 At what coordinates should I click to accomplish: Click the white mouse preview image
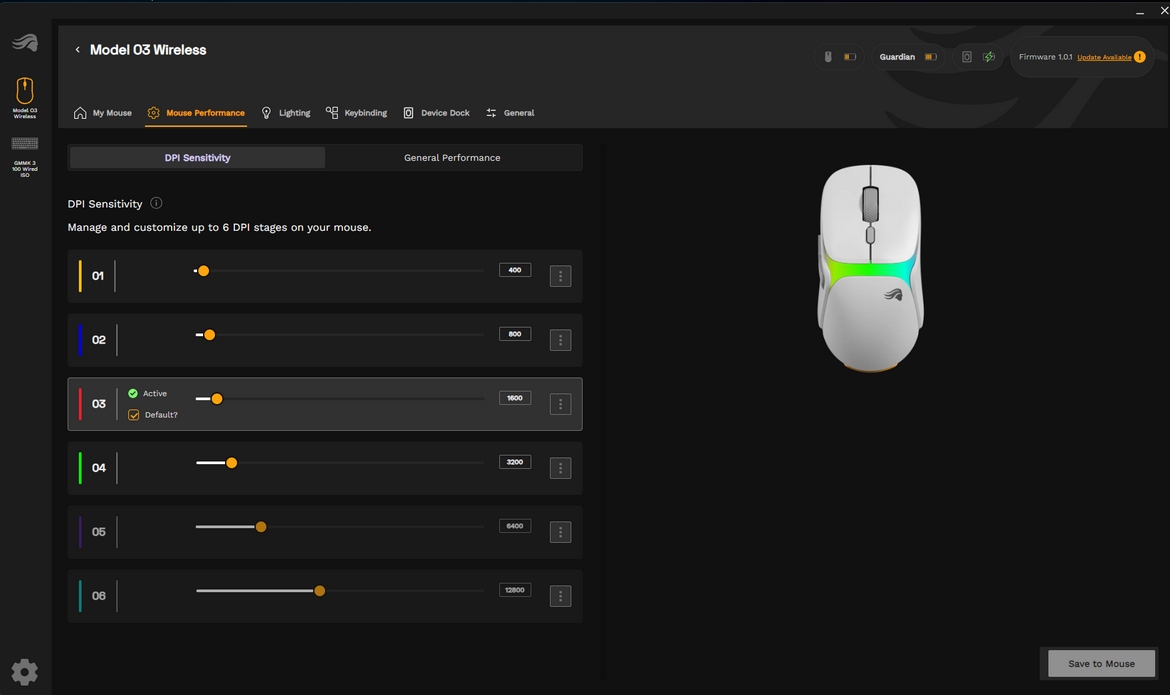870,268
